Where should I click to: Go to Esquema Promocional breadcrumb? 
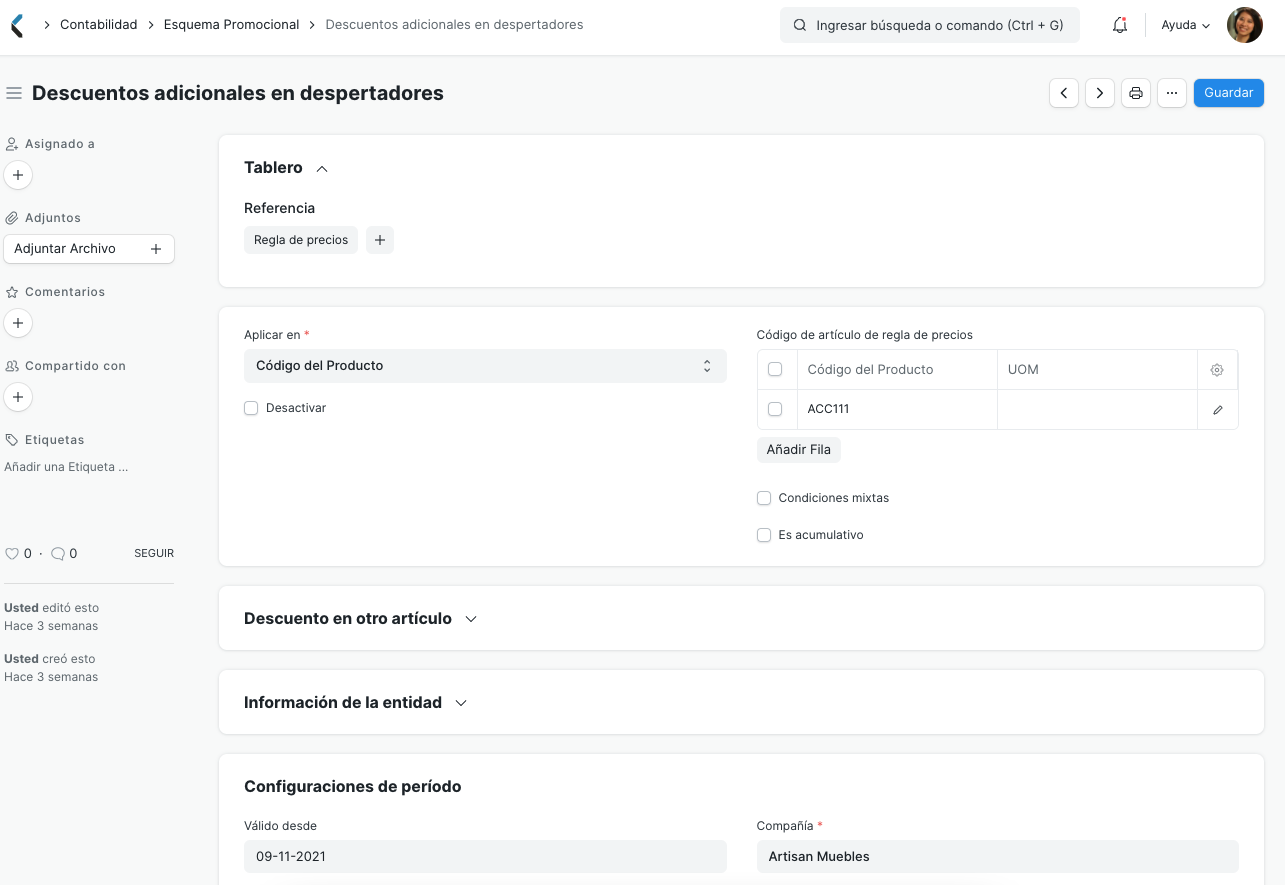coord(232,24)
